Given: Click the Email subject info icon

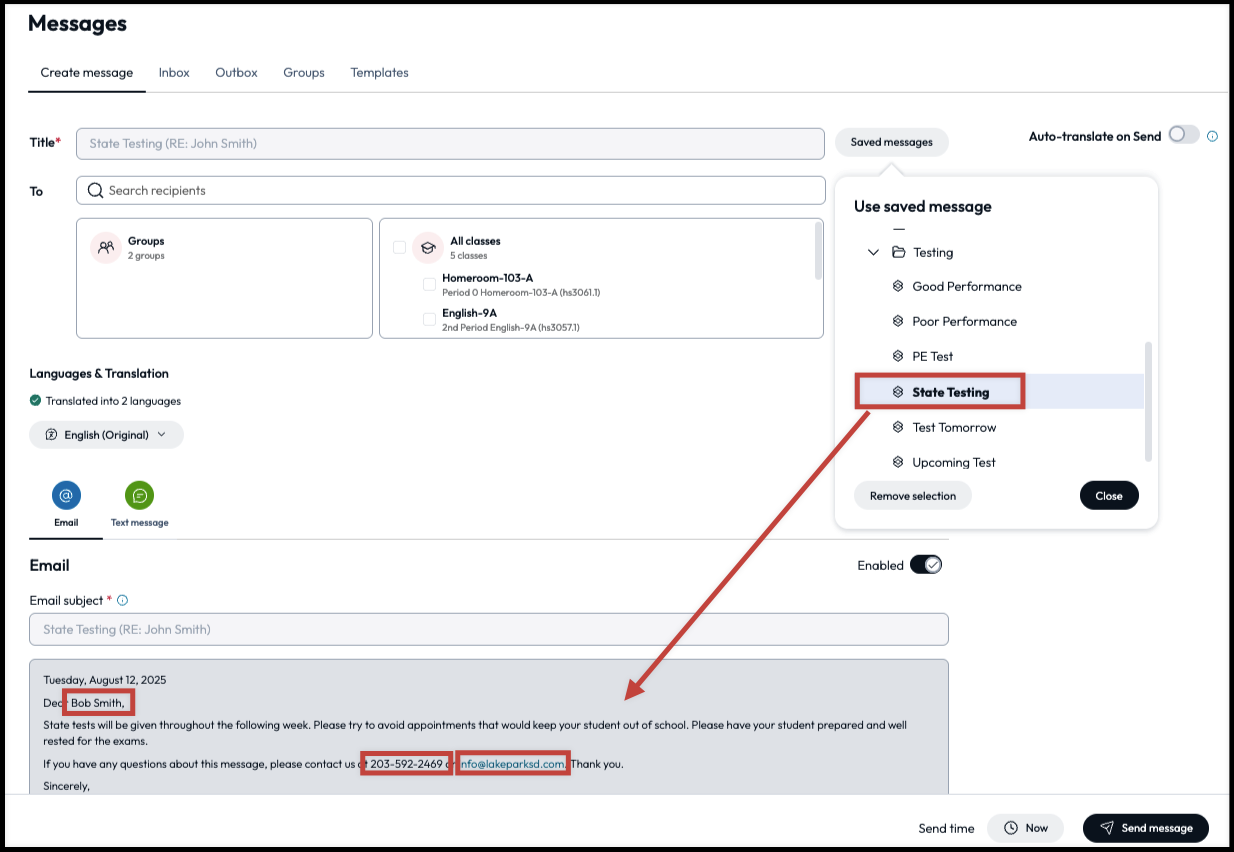Looking at the screenshot, I should pyautogui.click(x=123, y=600).
